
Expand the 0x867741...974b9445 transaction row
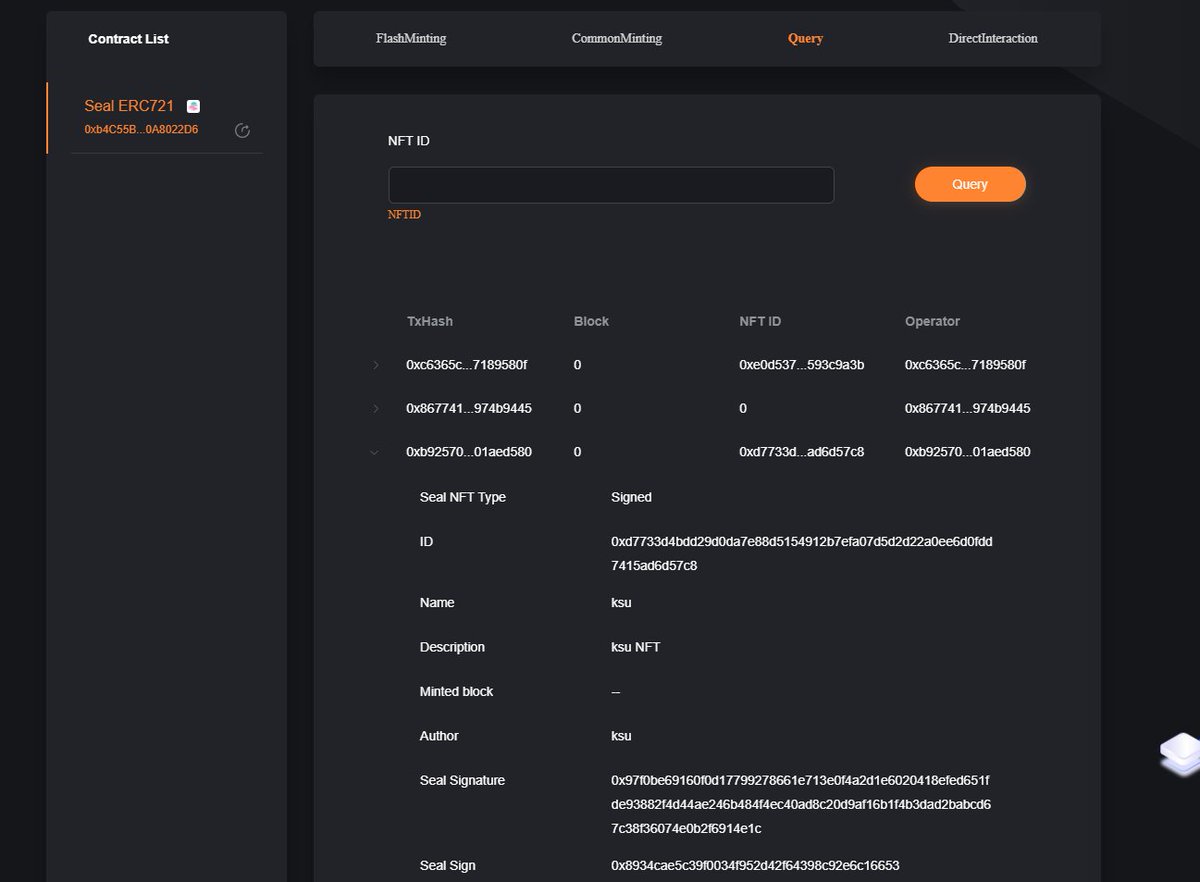[x=376, y=409]
